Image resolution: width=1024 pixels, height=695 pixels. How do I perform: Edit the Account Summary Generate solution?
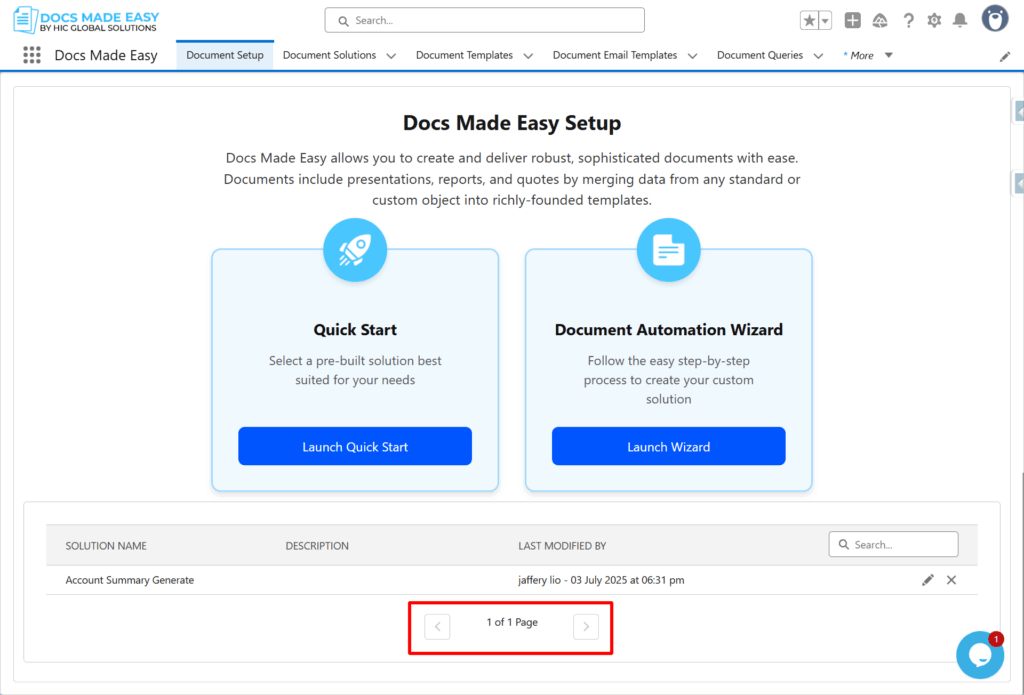pyautogui.click(x=927, y=580)
